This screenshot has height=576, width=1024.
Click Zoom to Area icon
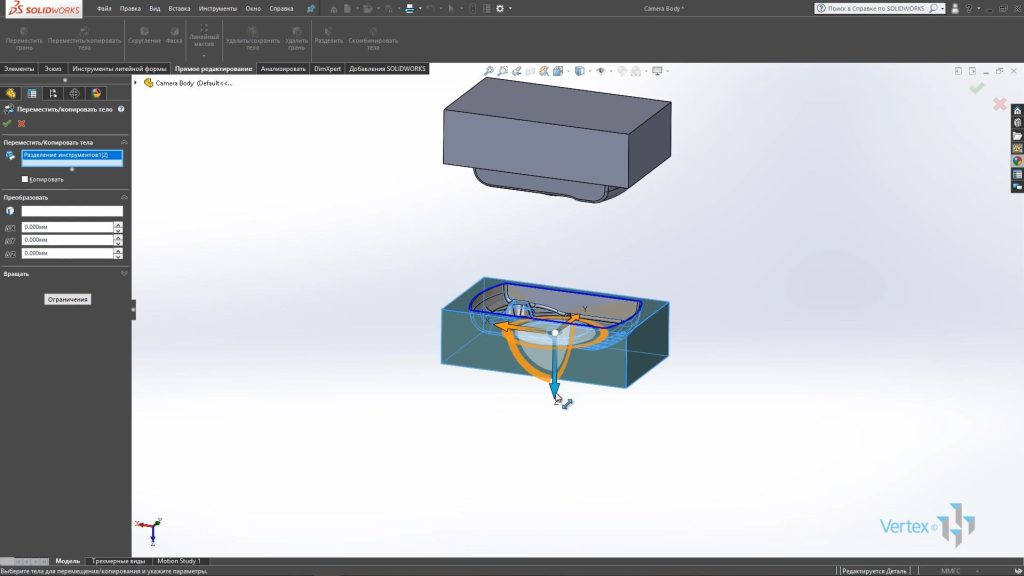click(x=502, y=71)
